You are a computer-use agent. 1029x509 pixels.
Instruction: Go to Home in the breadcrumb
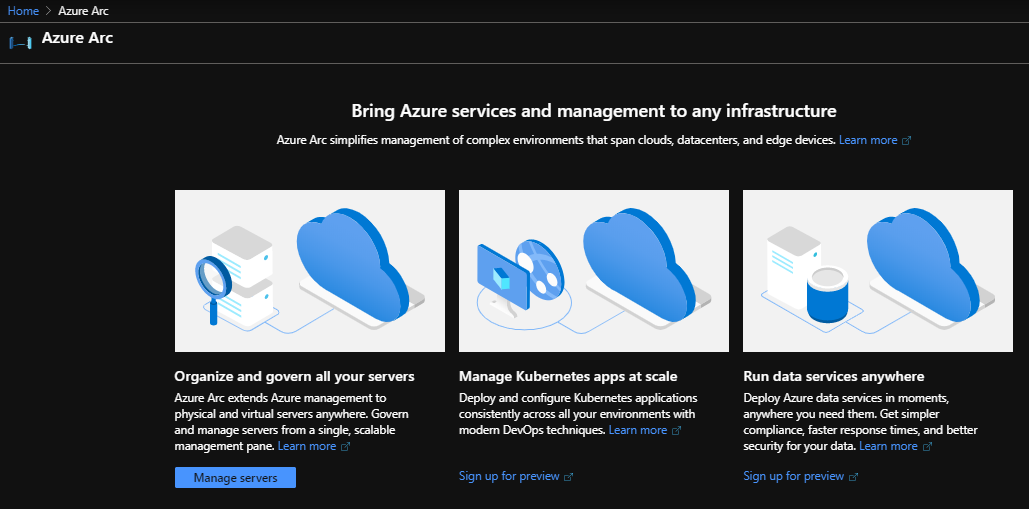(23, 11)
